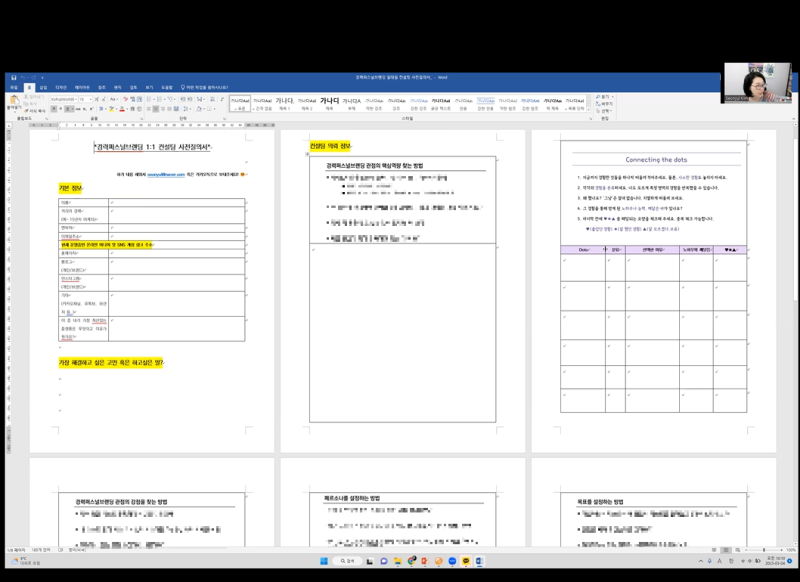Open the font name combo box
The height and width of the screenshot is (582, 800).
[64, 99]
